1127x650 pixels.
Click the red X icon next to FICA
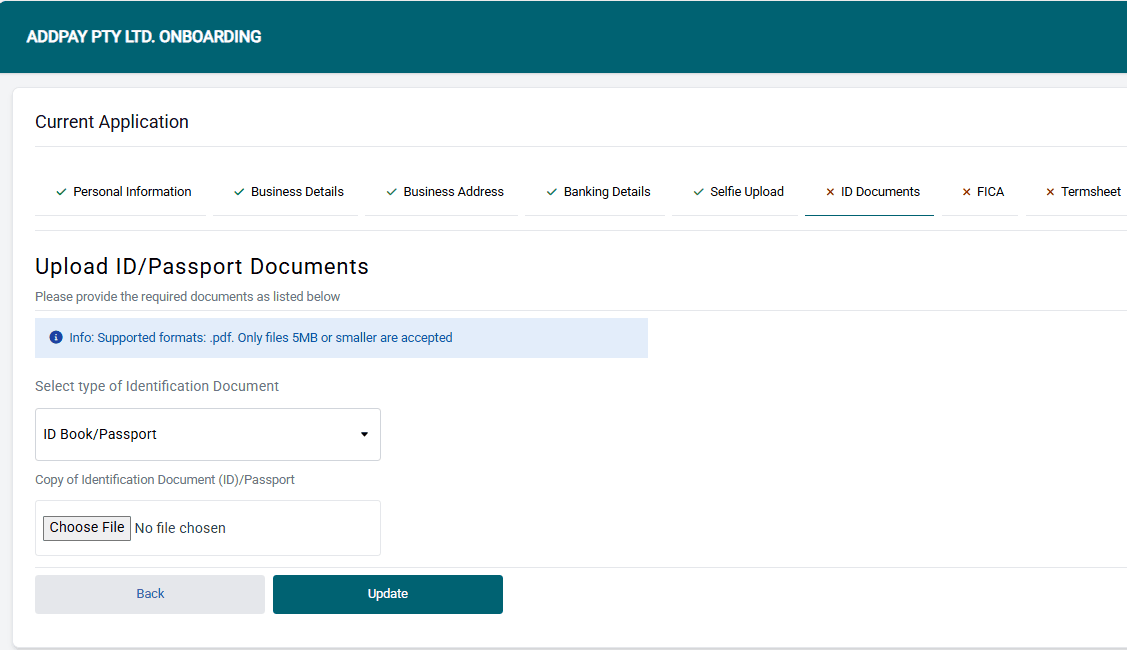coord(966,192)
